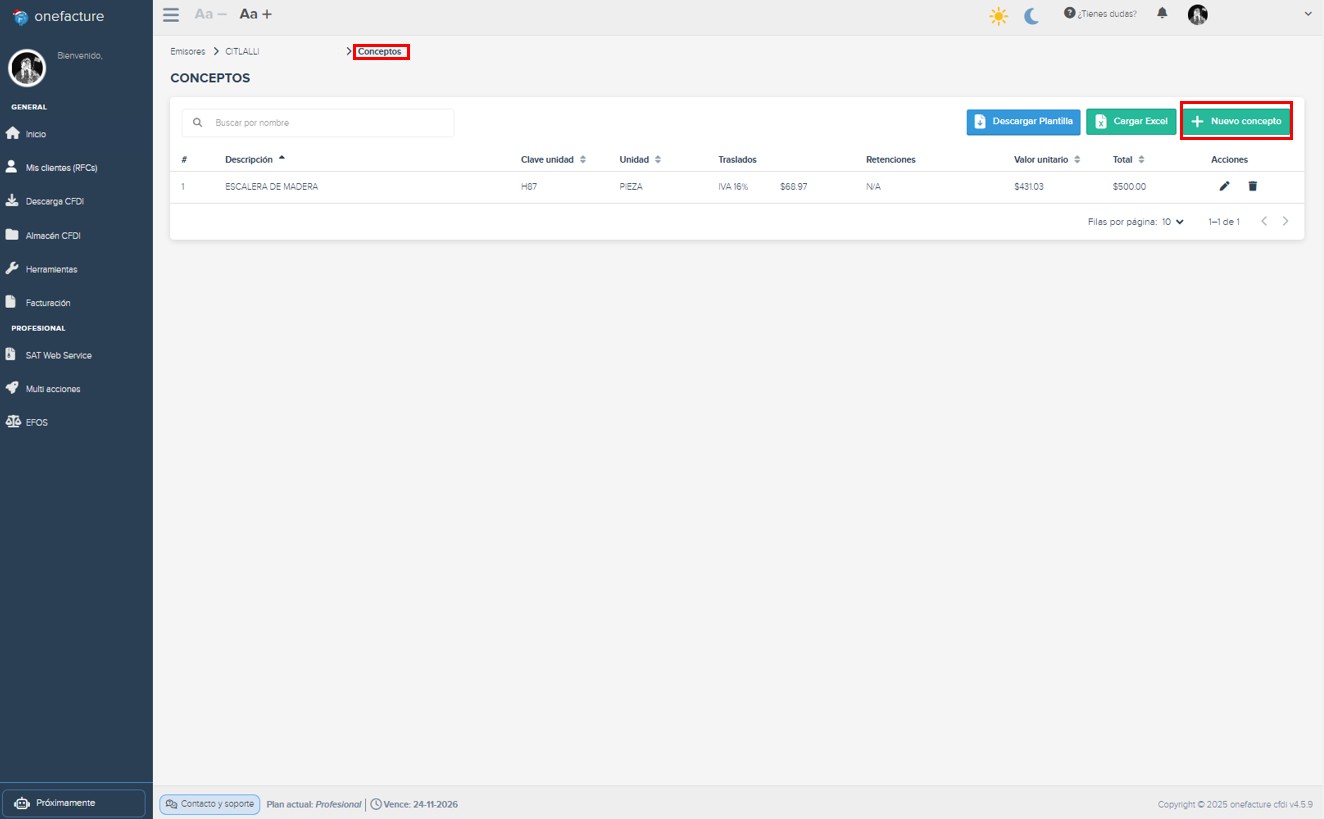Create a concept with Nuevo concepto button
Viewport: 1324px width, 819px height.
coord(1236,120)
